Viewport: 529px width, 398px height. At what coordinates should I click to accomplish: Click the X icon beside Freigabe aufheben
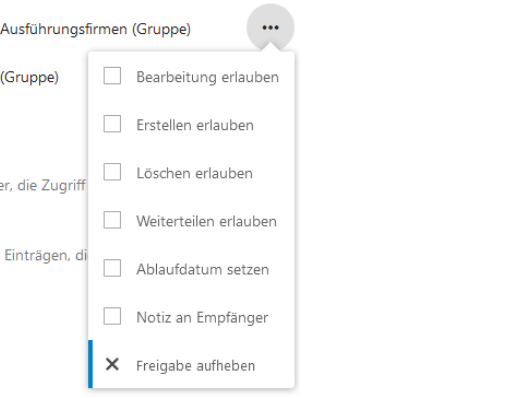pyautogui.click(x=112, y=364)
